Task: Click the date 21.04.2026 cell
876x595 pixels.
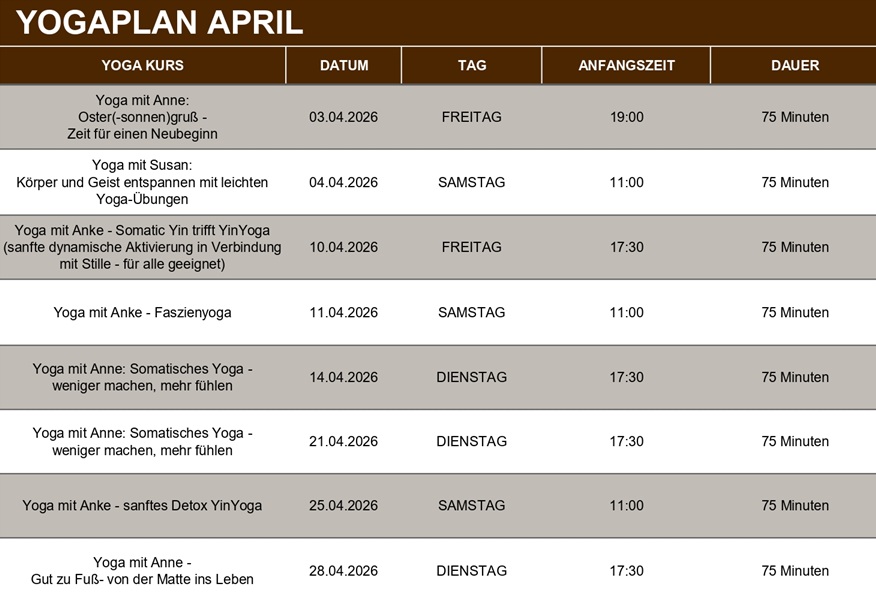Action: (x=344, y=441)
